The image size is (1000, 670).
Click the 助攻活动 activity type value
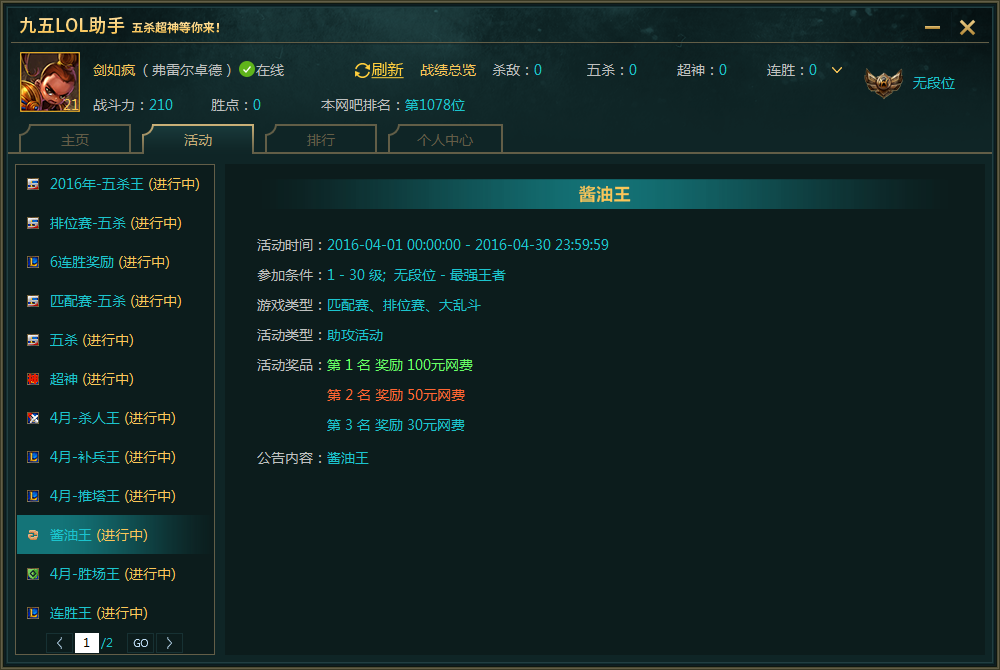coord(355,335)
